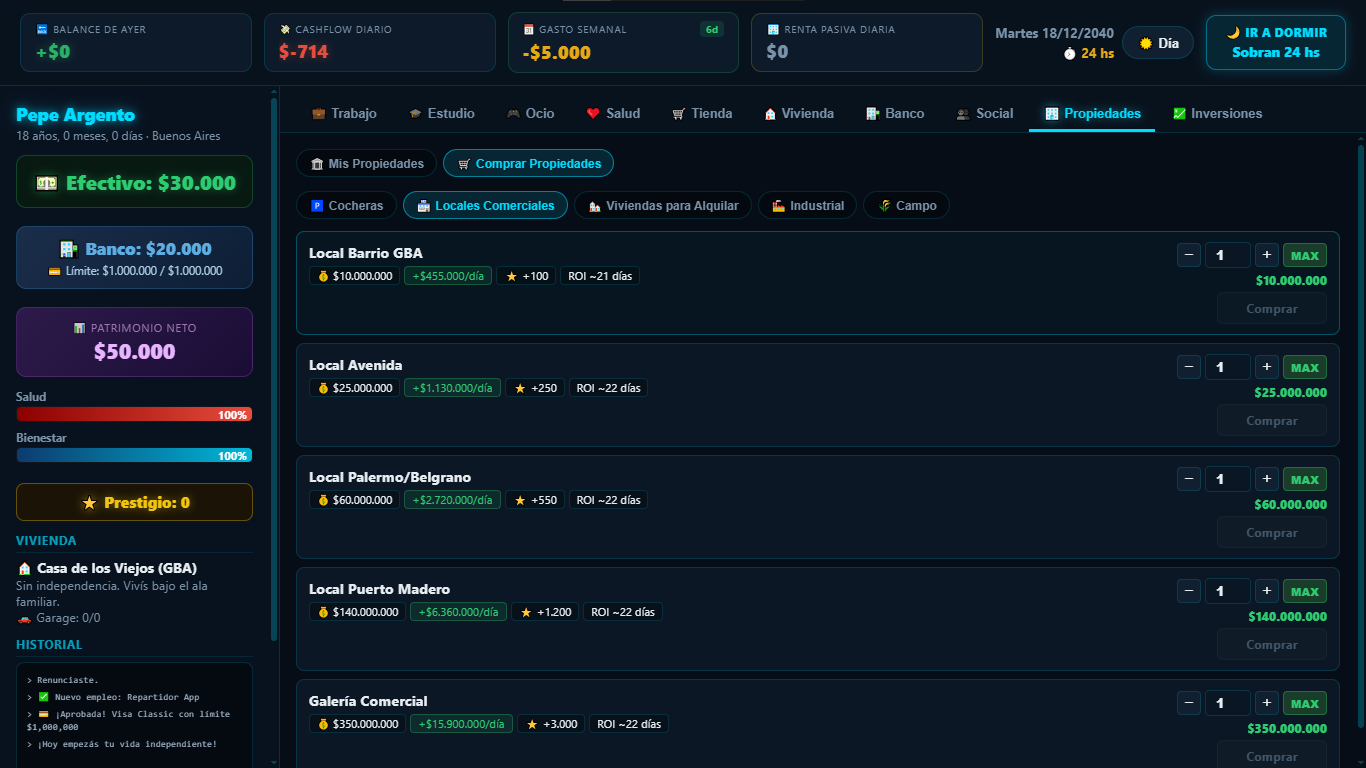Click the star icon beside +100 prestige
Viewport: 1366px width, 768px height.
pyautogui.click(x=511, y=276)
